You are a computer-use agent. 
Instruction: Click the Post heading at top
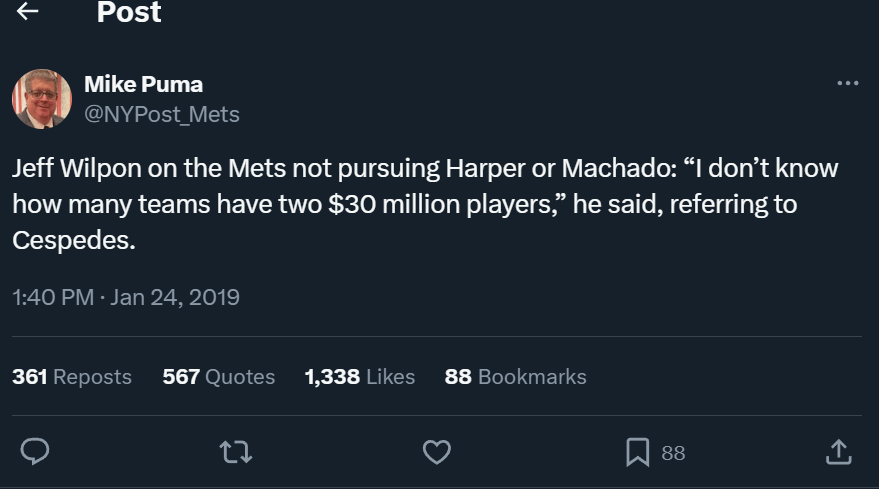coord(129,13)
